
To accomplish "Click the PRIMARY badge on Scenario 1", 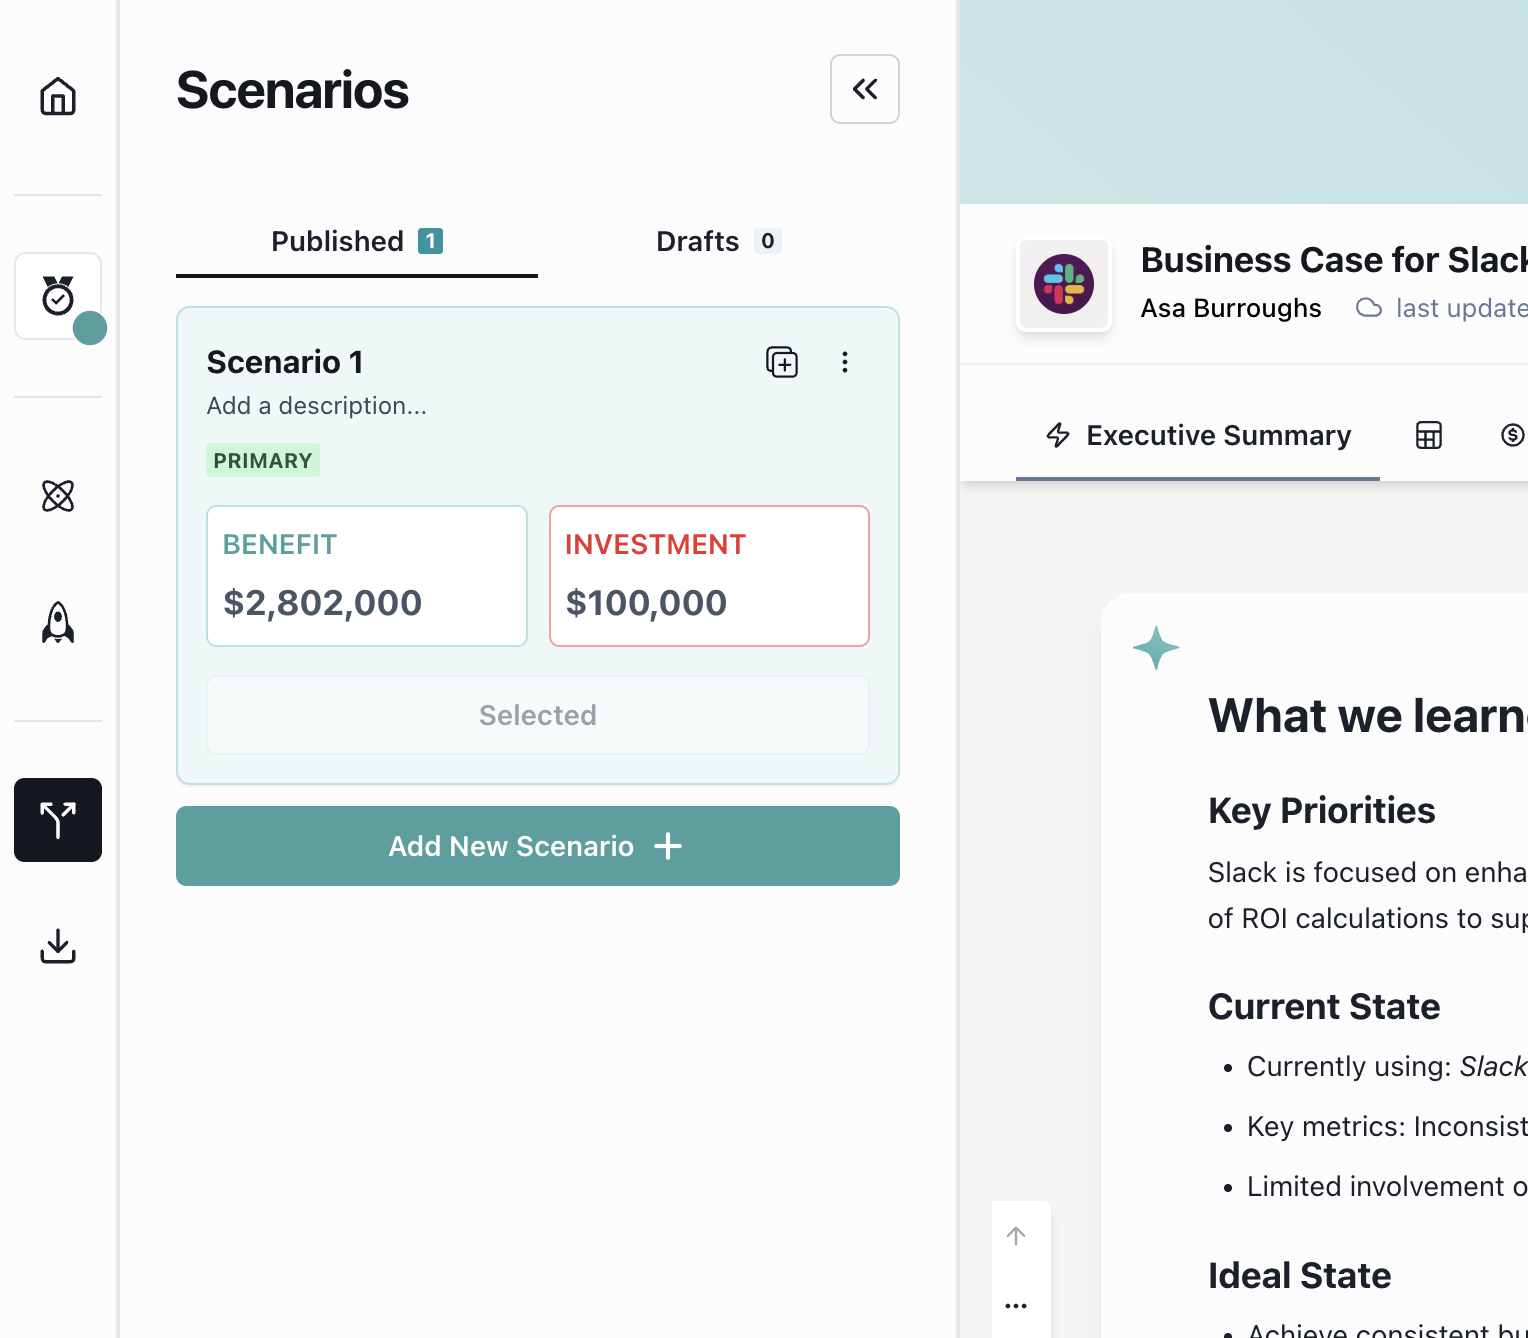I will [x=262, y=460].
